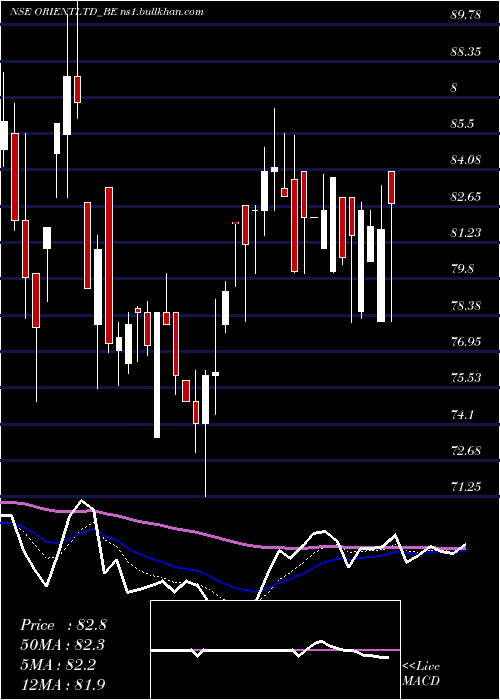The height and width of the screenshot is (700, 500).
Task: Click the 72.68 price axis label
Action: coord(465,450)
